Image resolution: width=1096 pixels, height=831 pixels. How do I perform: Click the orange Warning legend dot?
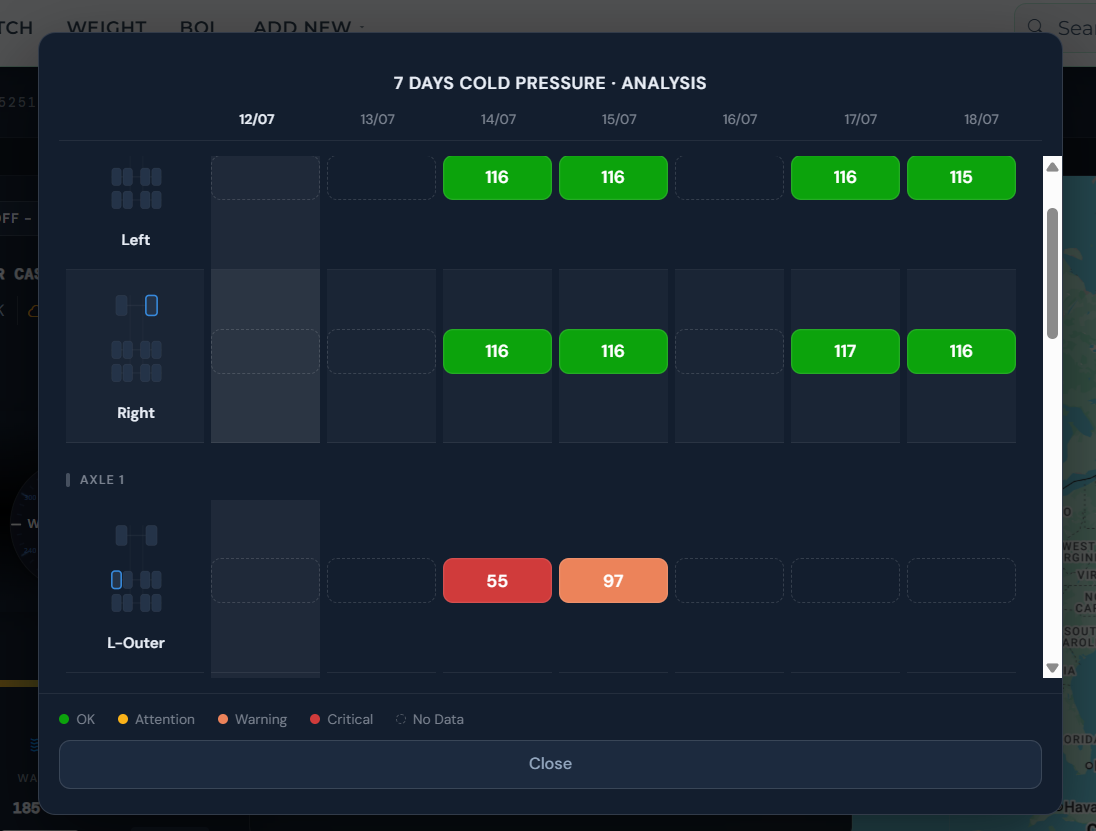coord(223,719)
